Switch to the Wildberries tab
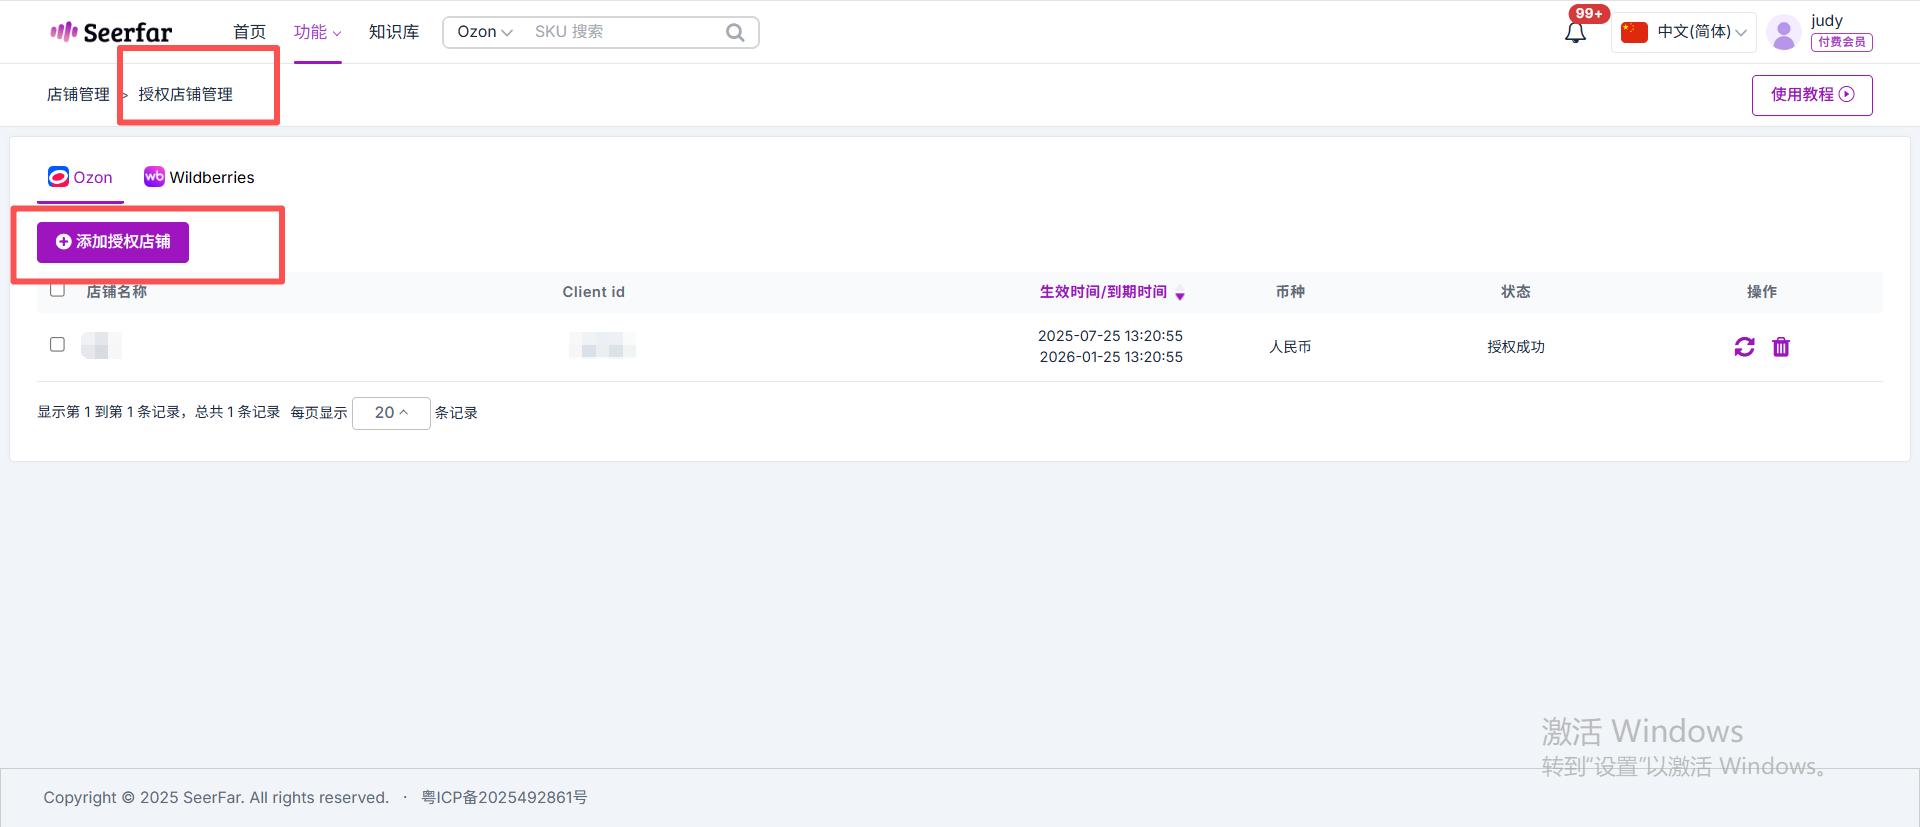Screen dimensions: 1920x827 [x=199, y=177]
